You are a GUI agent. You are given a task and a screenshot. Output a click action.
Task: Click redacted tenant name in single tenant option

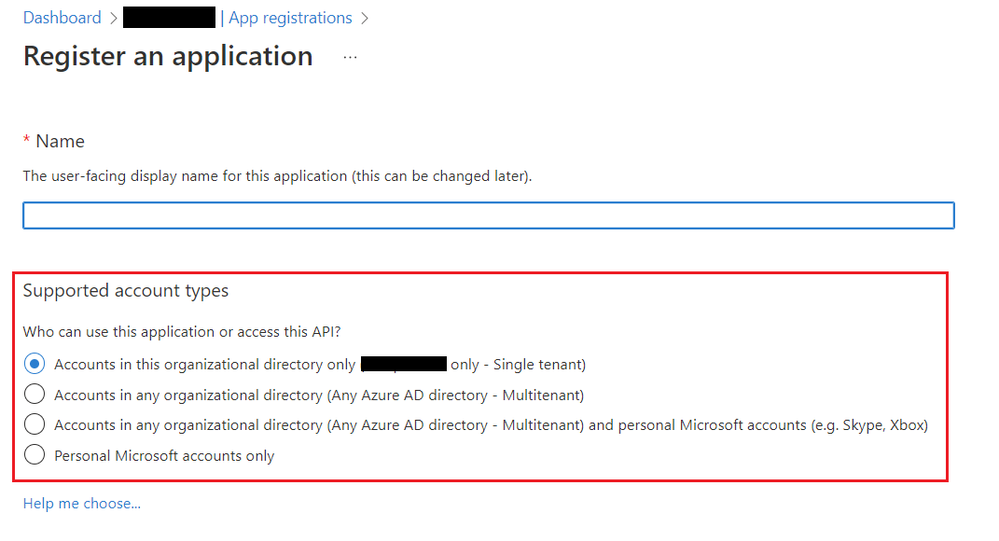click(x=403, y=364)
